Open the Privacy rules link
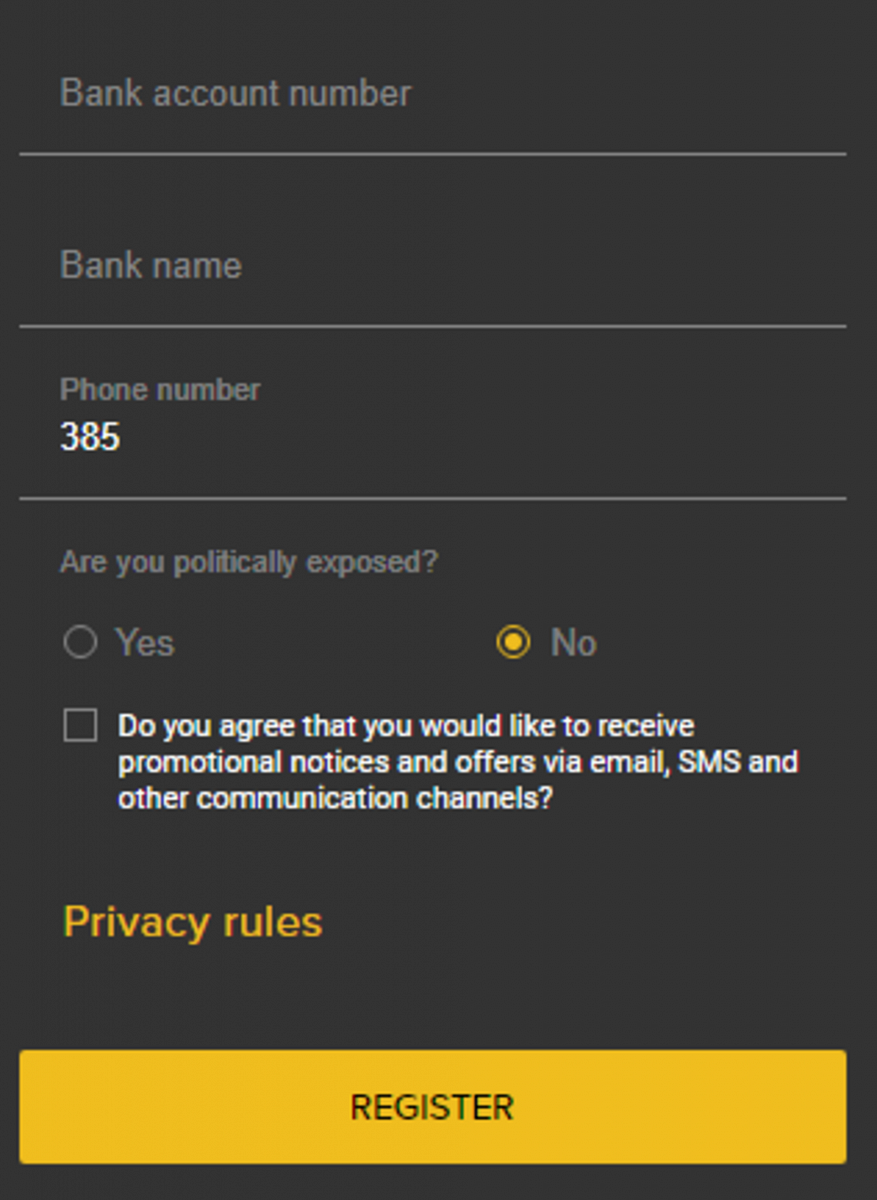877x1200 pixels. click(193, 922)
